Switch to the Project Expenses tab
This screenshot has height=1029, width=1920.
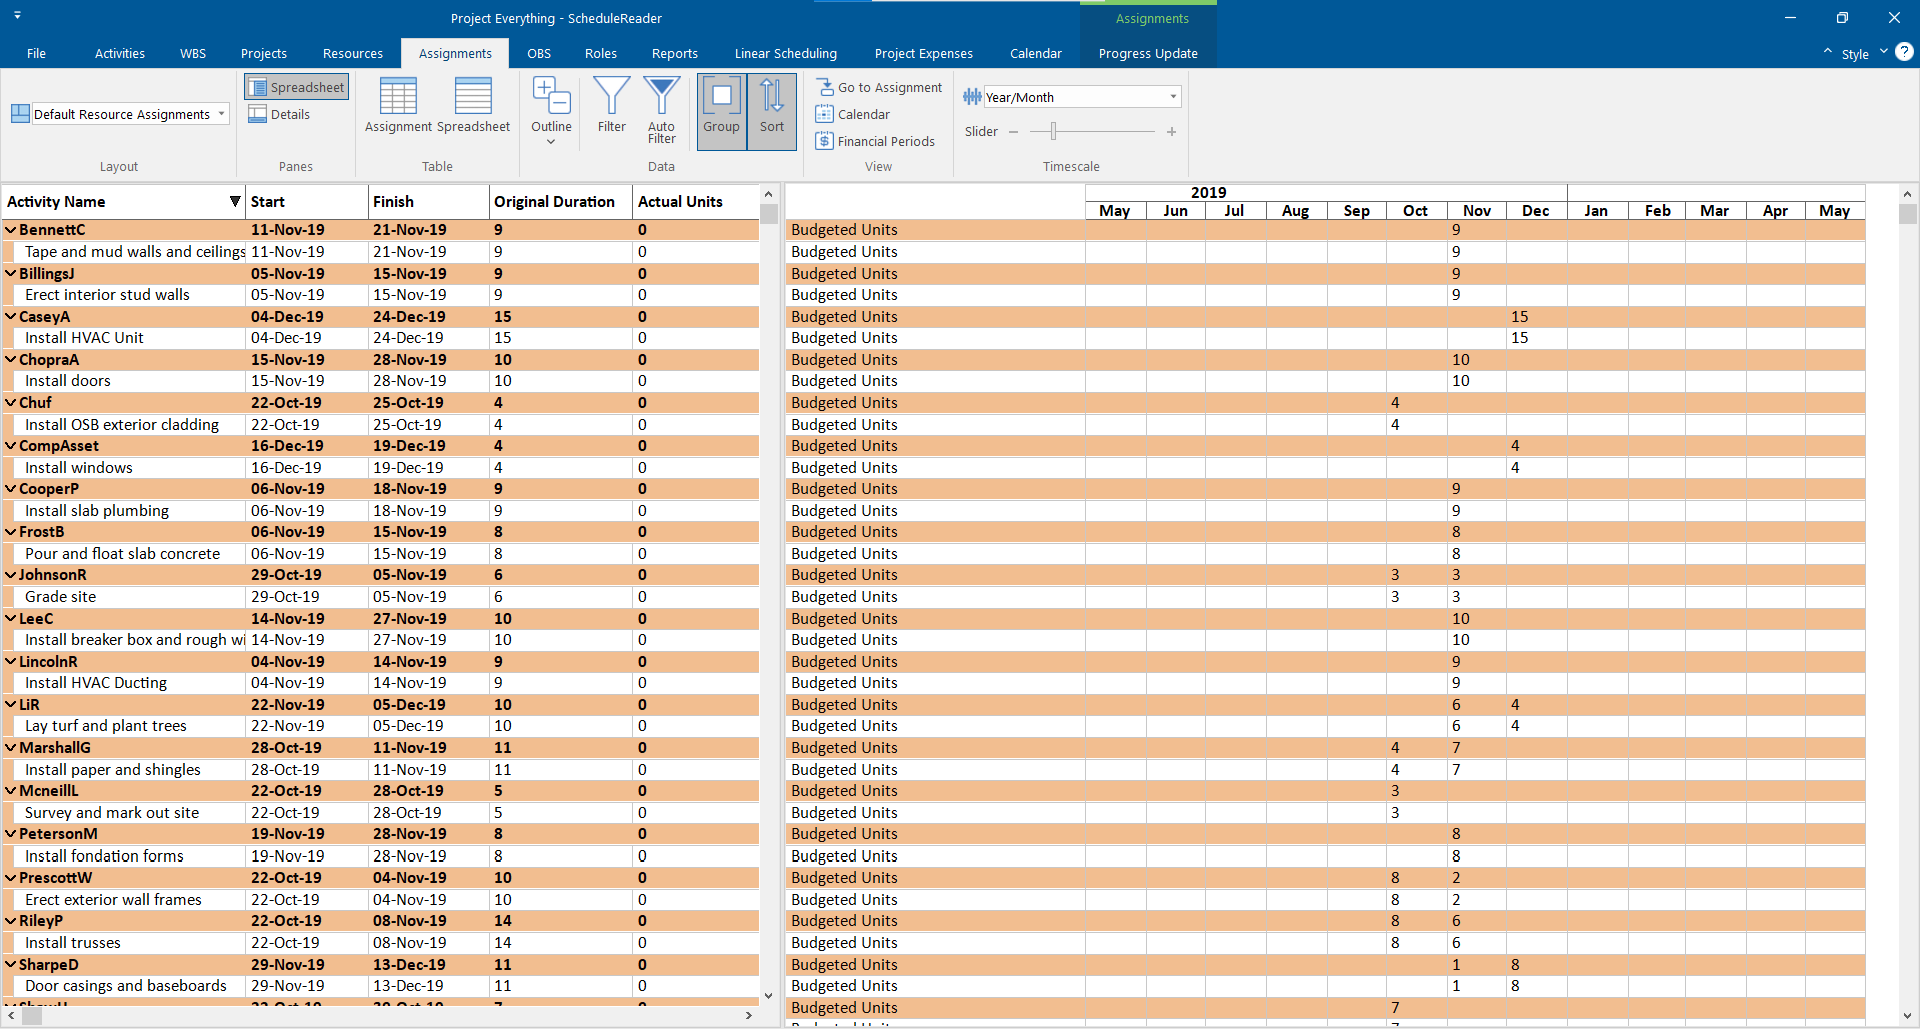[924, 53]
